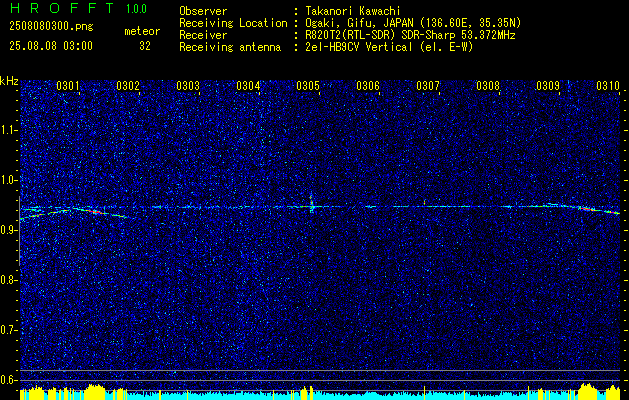629x400 pixels.
Task: Click the date 25.08.08 03:00
Action: [x=51, y=46]
